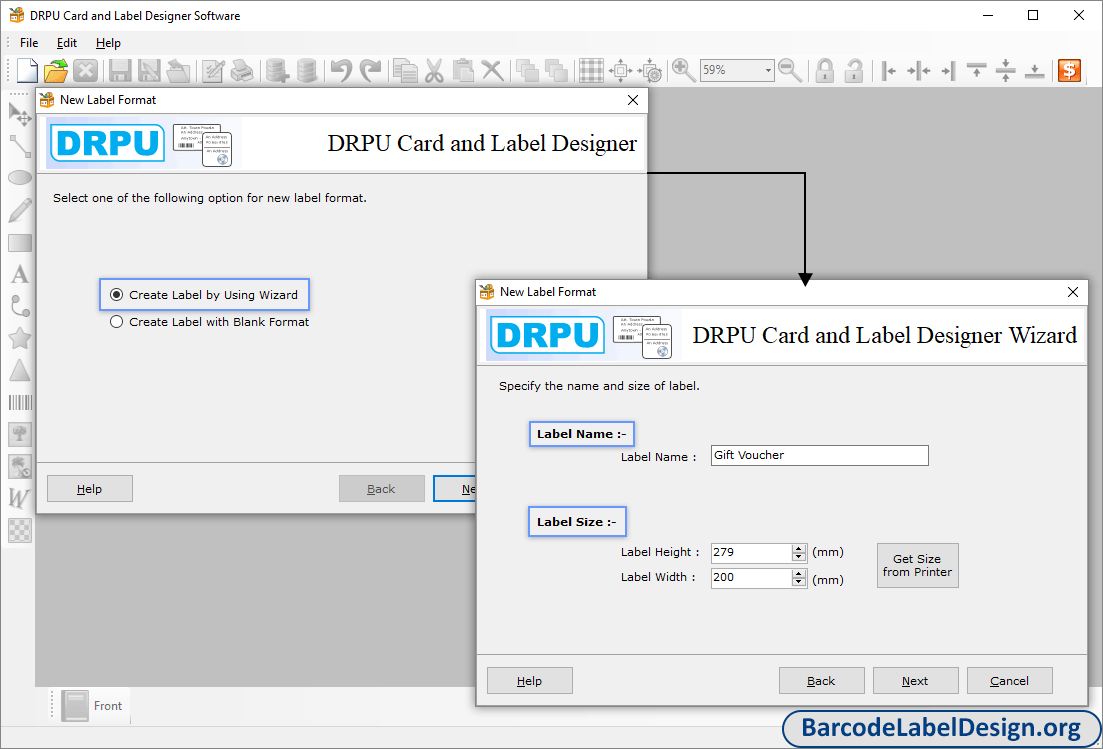Click the Copy pages icon in toolbar
This screenshot has width=1103, height=749.
pyautogui.click(x=405, y=70)
